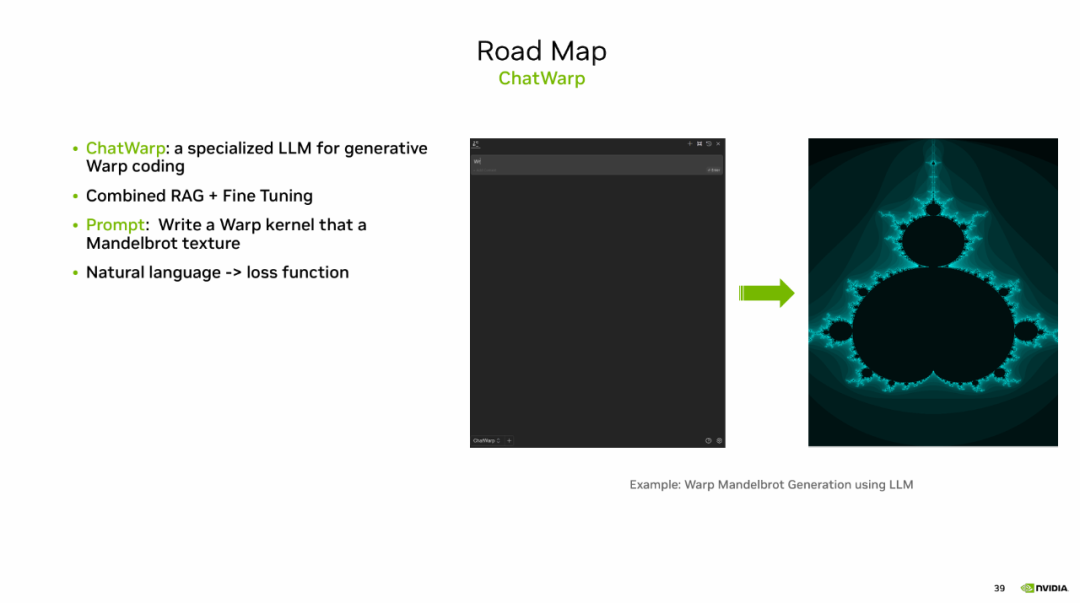Click the caption "Example: Warp Mandelbrot Generation using LLM"
The image size is (1080, 603).
click(771, 484)
